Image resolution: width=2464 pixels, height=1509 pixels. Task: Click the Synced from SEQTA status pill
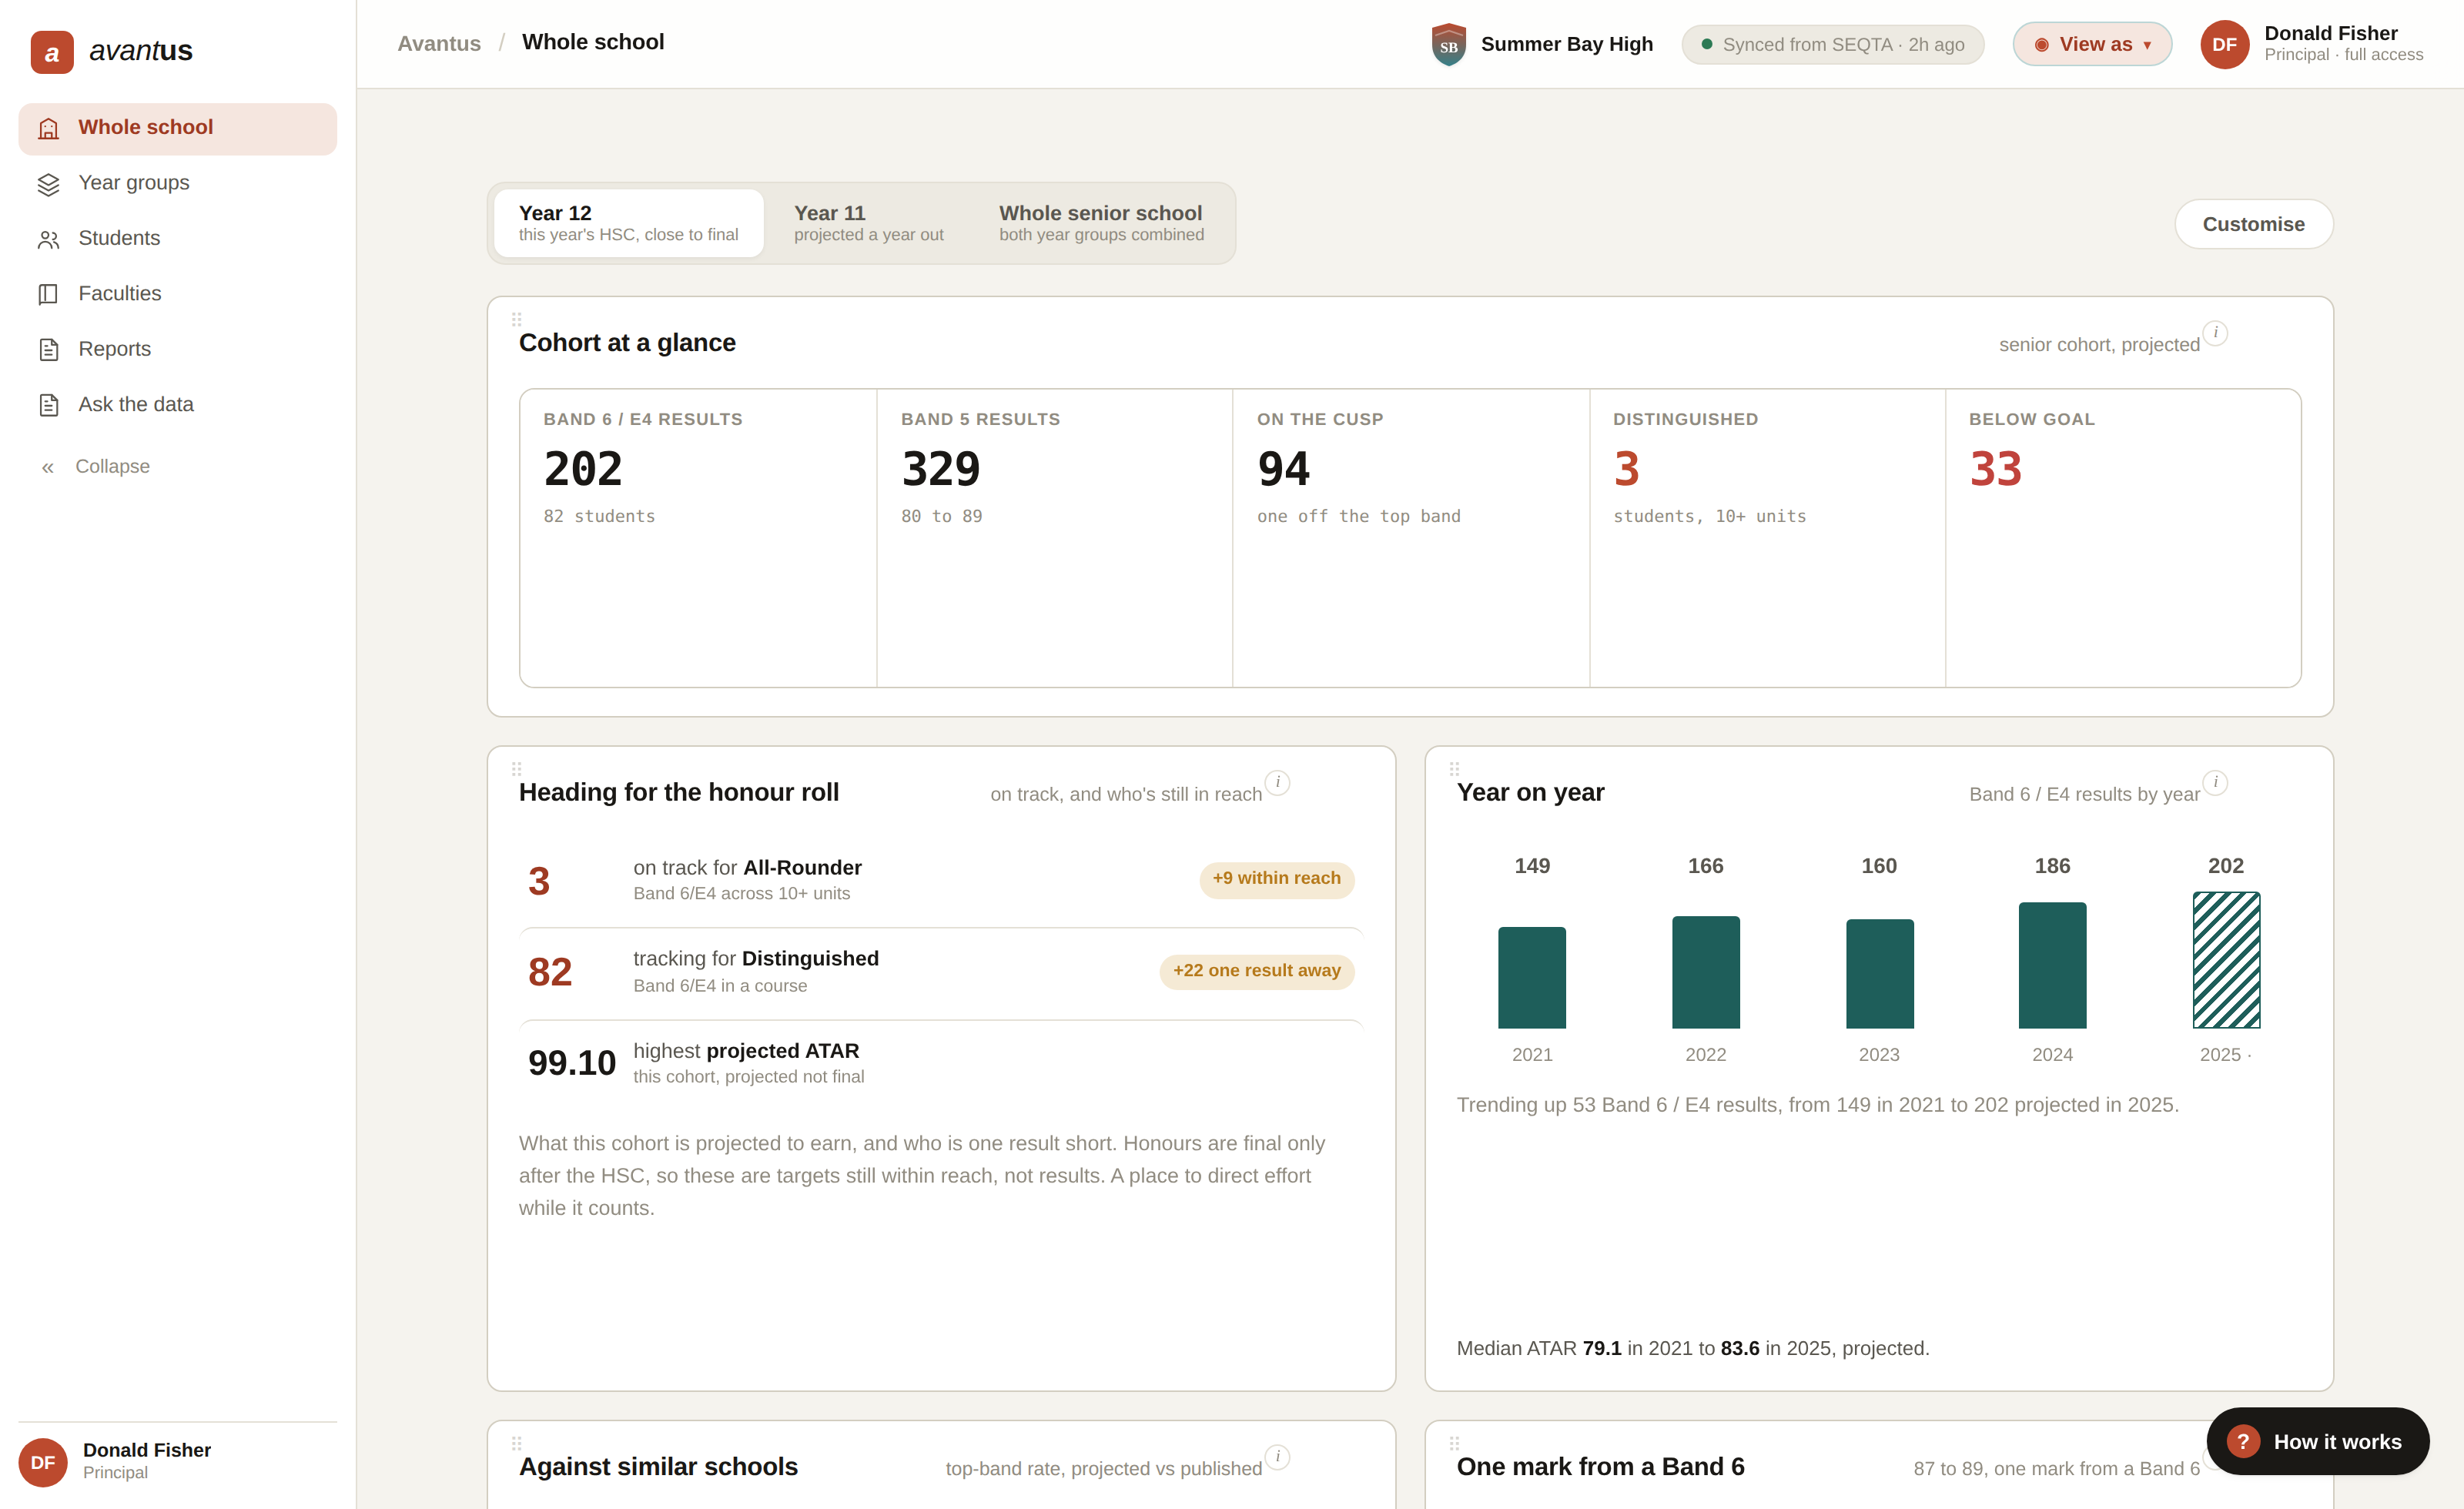(1832, 44)
